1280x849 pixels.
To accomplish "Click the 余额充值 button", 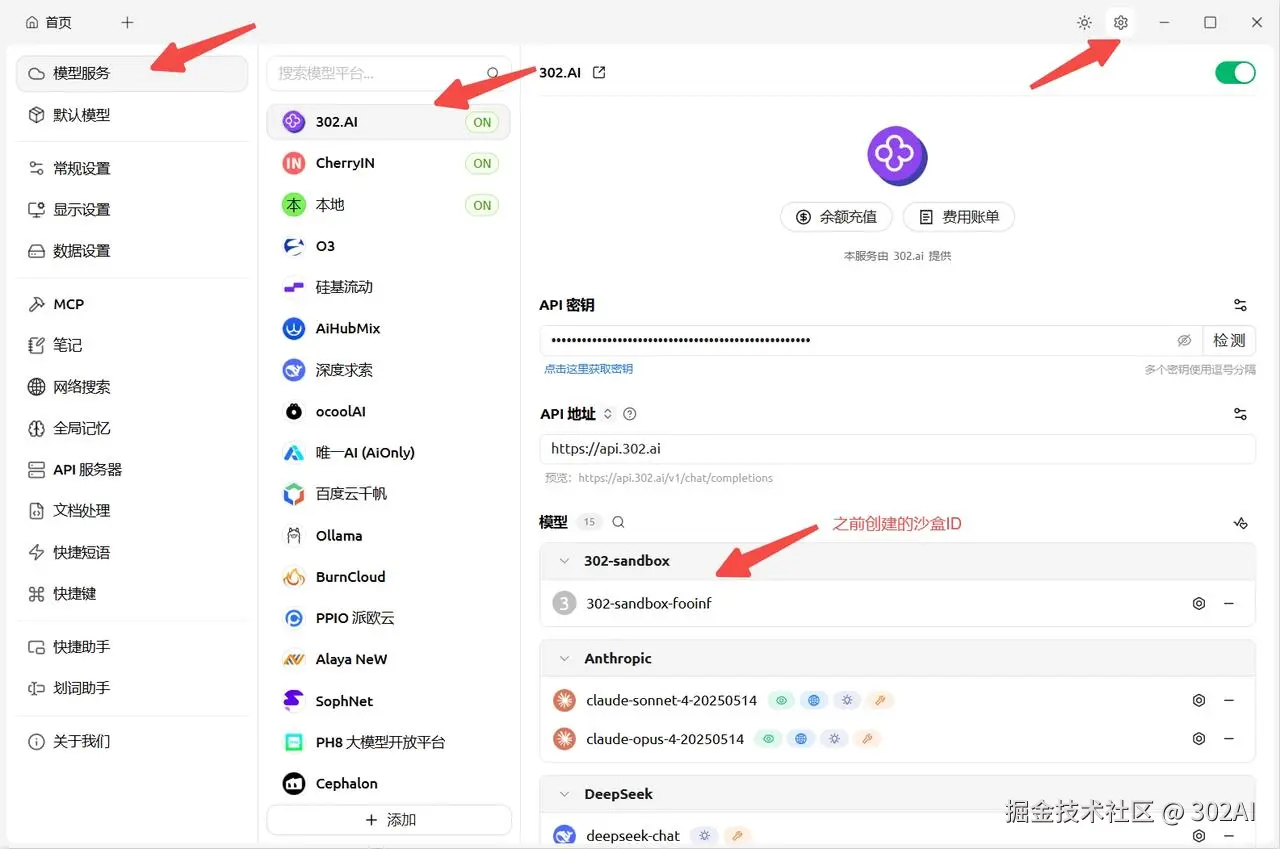I will coord(836,217).
